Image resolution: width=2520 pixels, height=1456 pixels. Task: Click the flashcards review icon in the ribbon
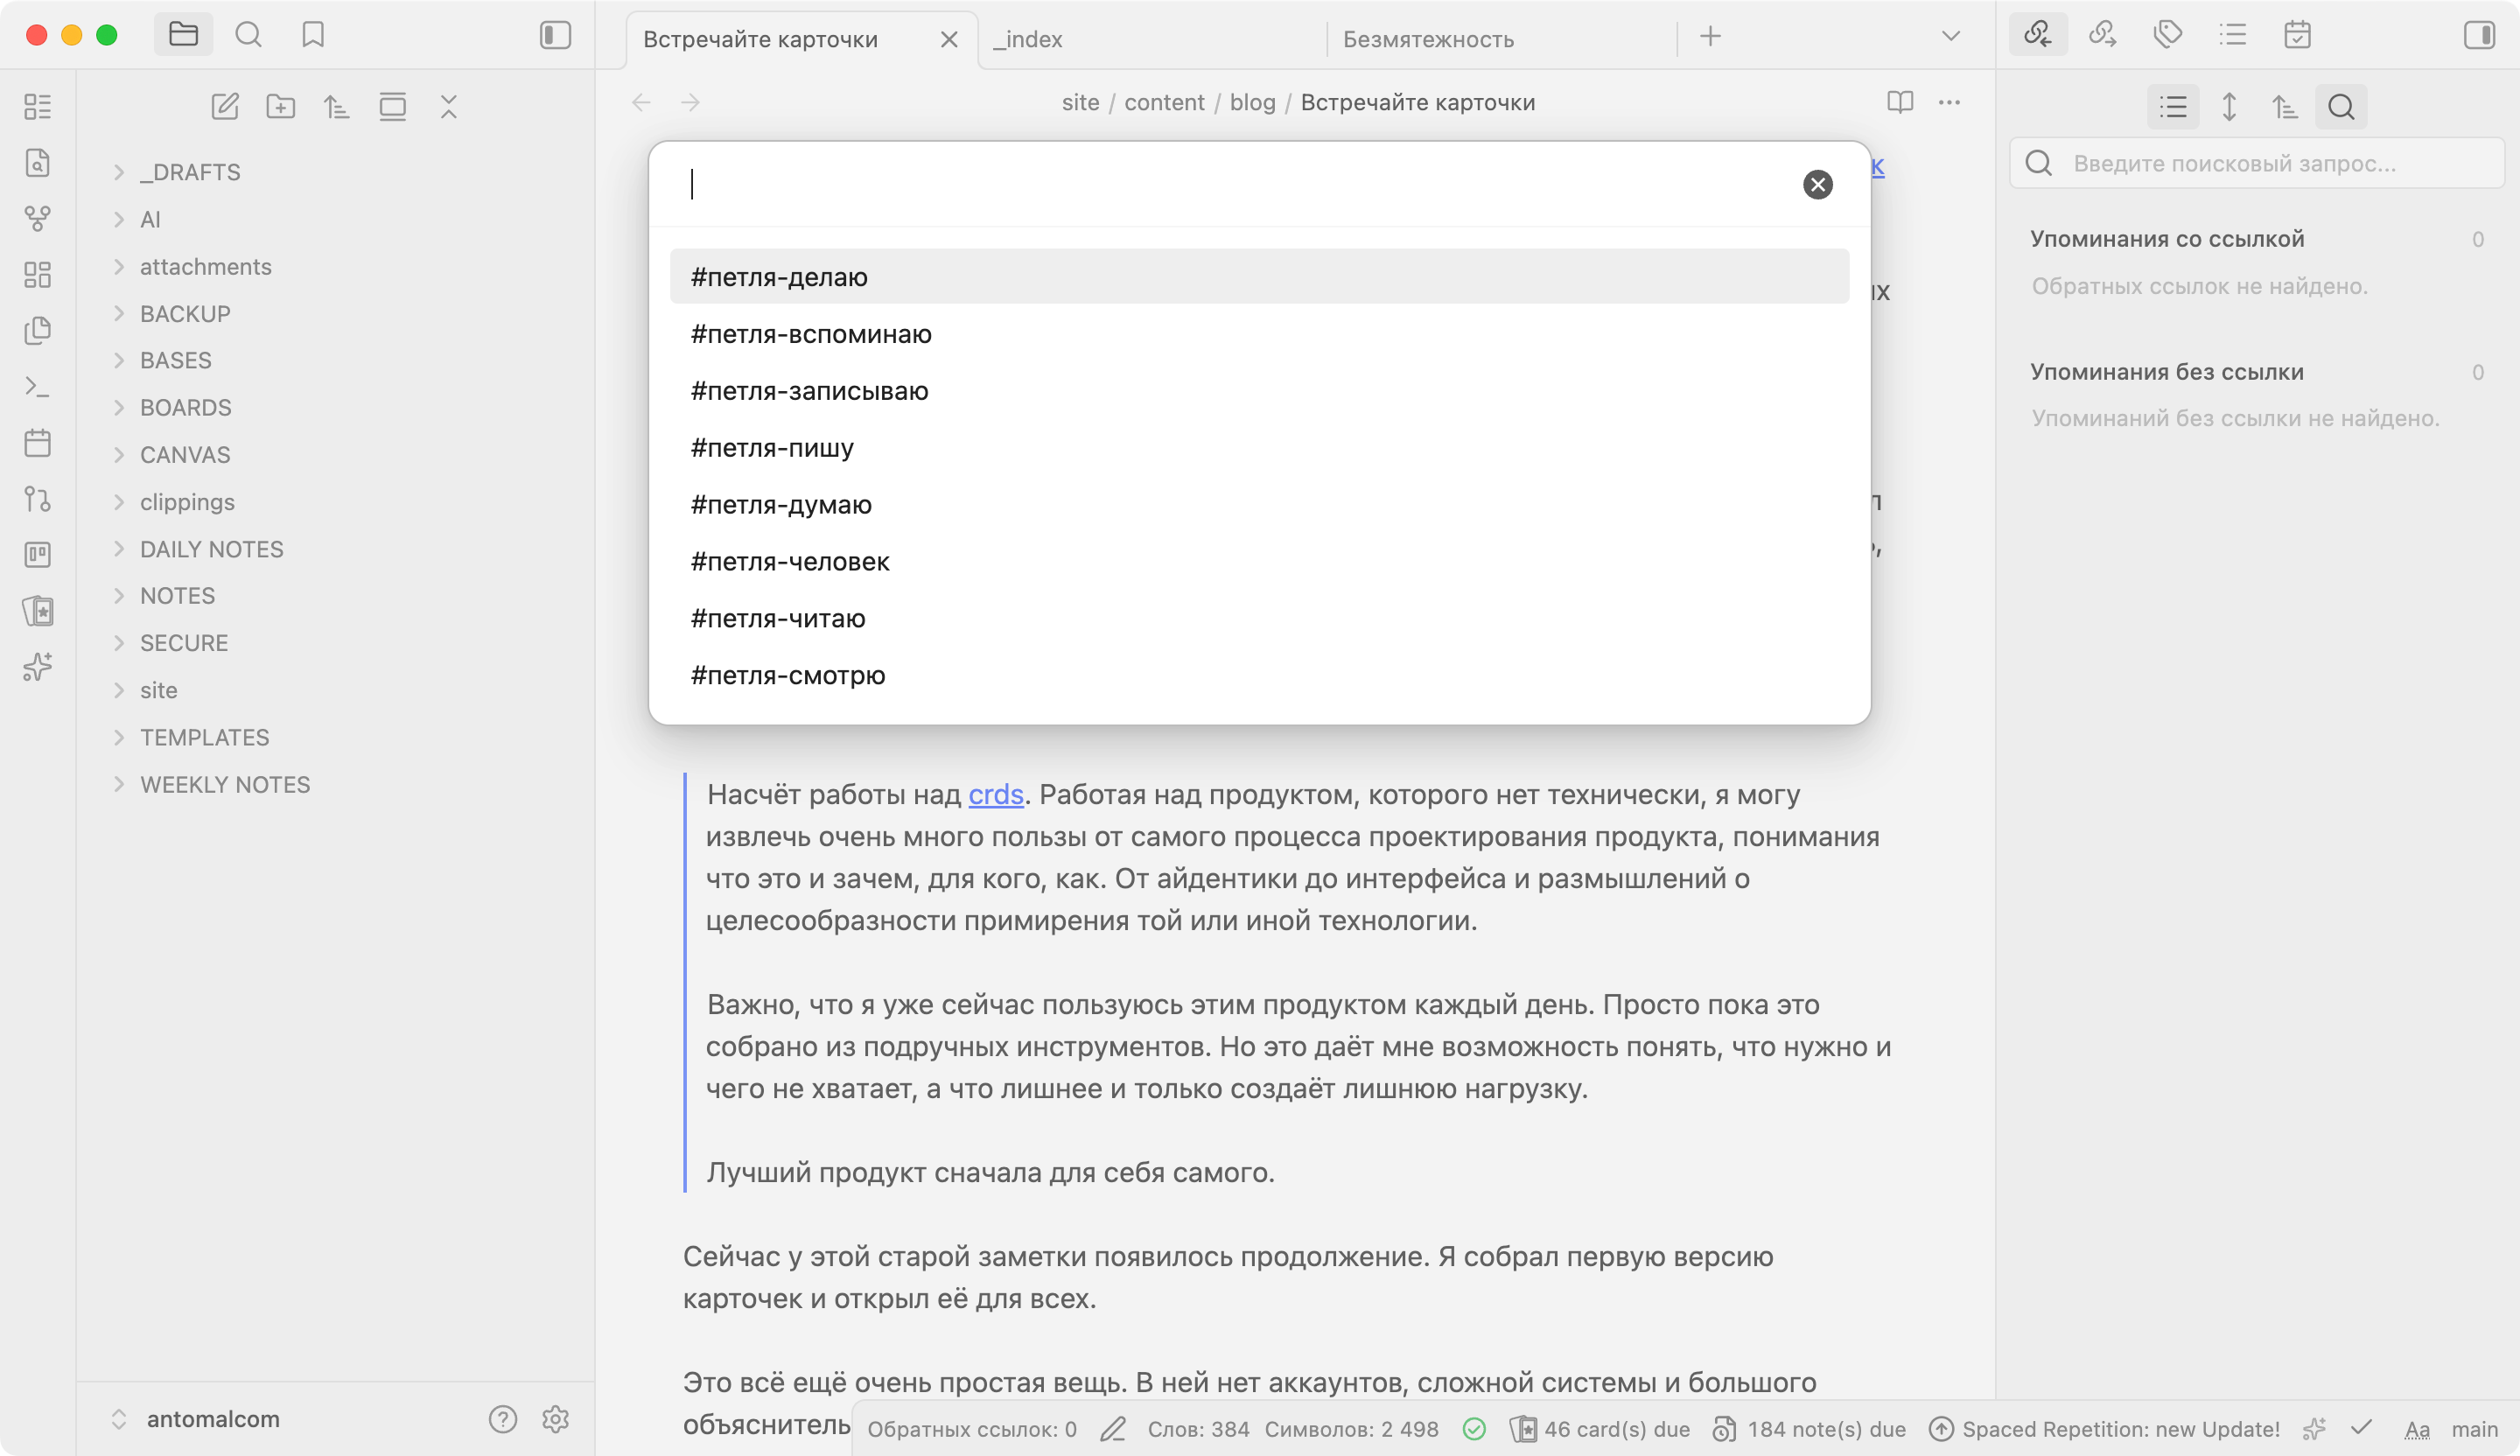(37, 610)
